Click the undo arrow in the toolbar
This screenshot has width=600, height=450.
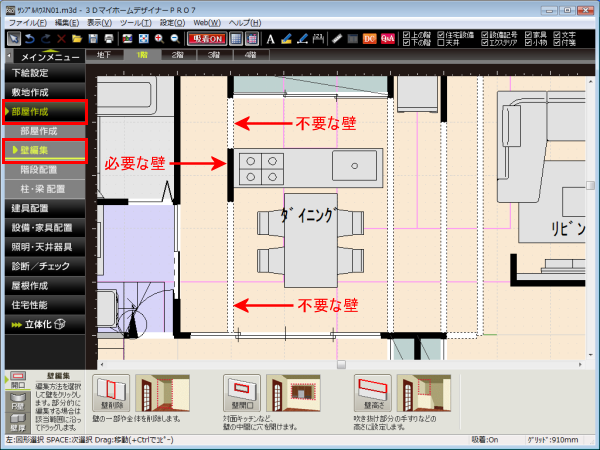(x=31, y=39)
